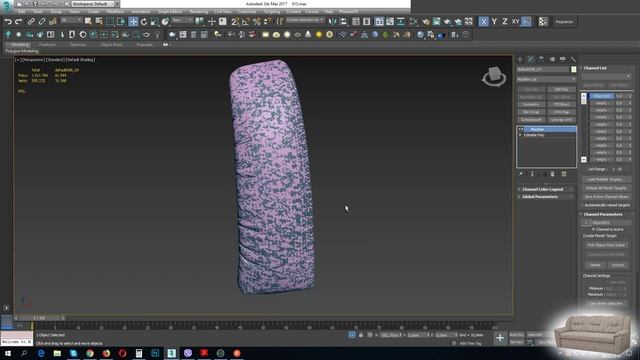The image size is (640, 360).
Task: Click Zero Active Channel Values button
Action: [606, 197]
